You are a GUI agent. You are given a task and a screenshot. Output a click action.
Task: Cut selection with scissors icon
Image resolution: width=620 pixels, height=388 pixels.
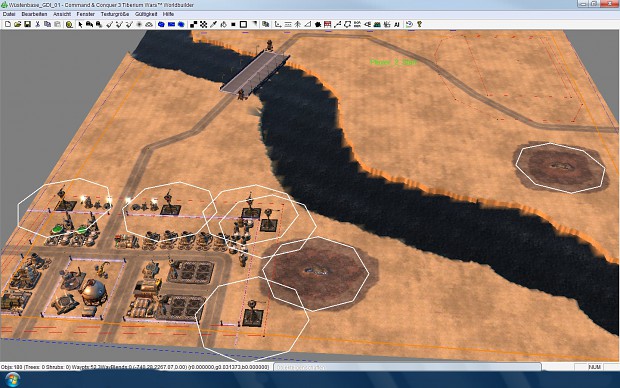[x=38, y=25]
